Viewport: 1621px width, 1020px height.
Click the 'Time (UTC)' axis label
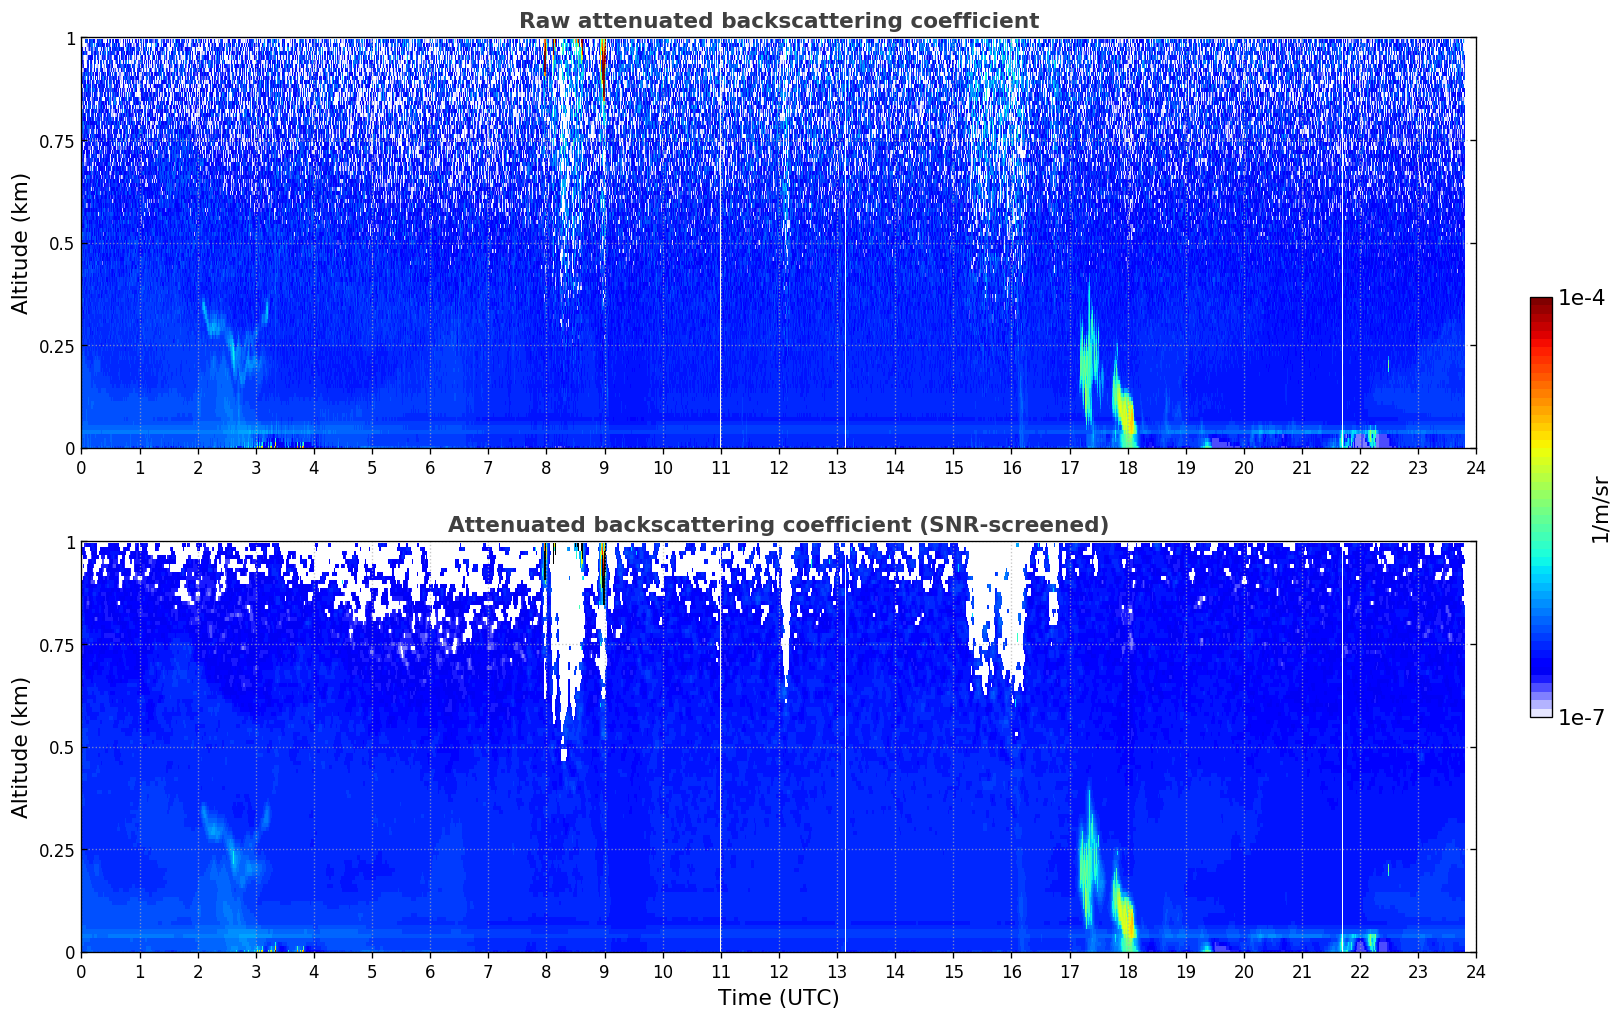pos(778,998)
